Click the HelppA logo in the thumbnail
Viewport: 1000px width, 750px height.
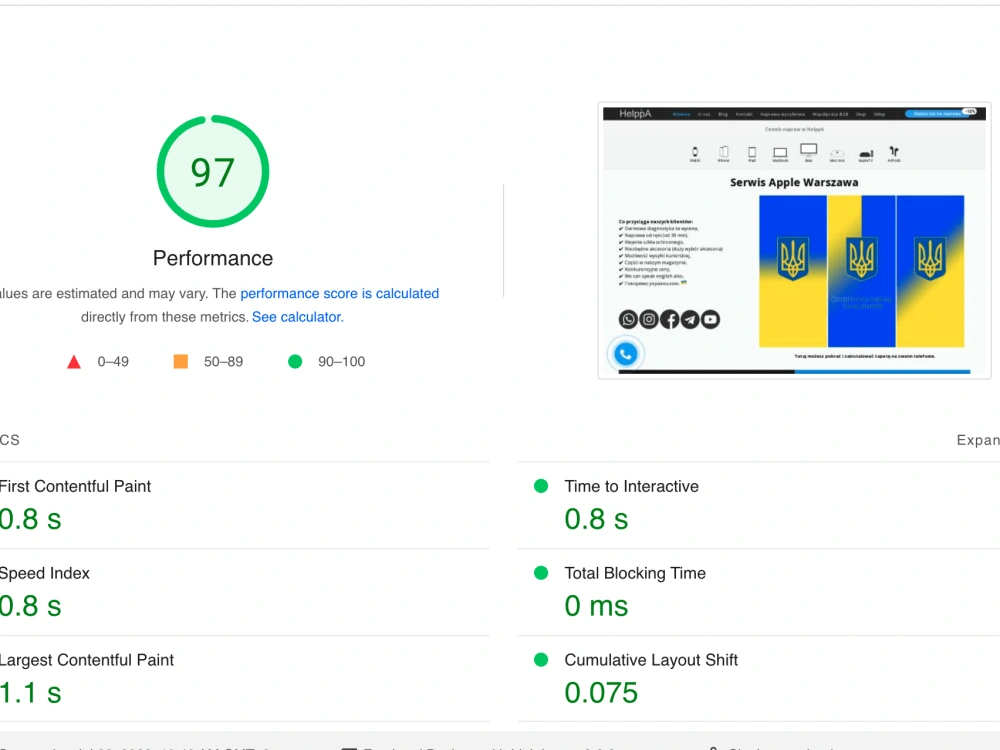point(635,114)
